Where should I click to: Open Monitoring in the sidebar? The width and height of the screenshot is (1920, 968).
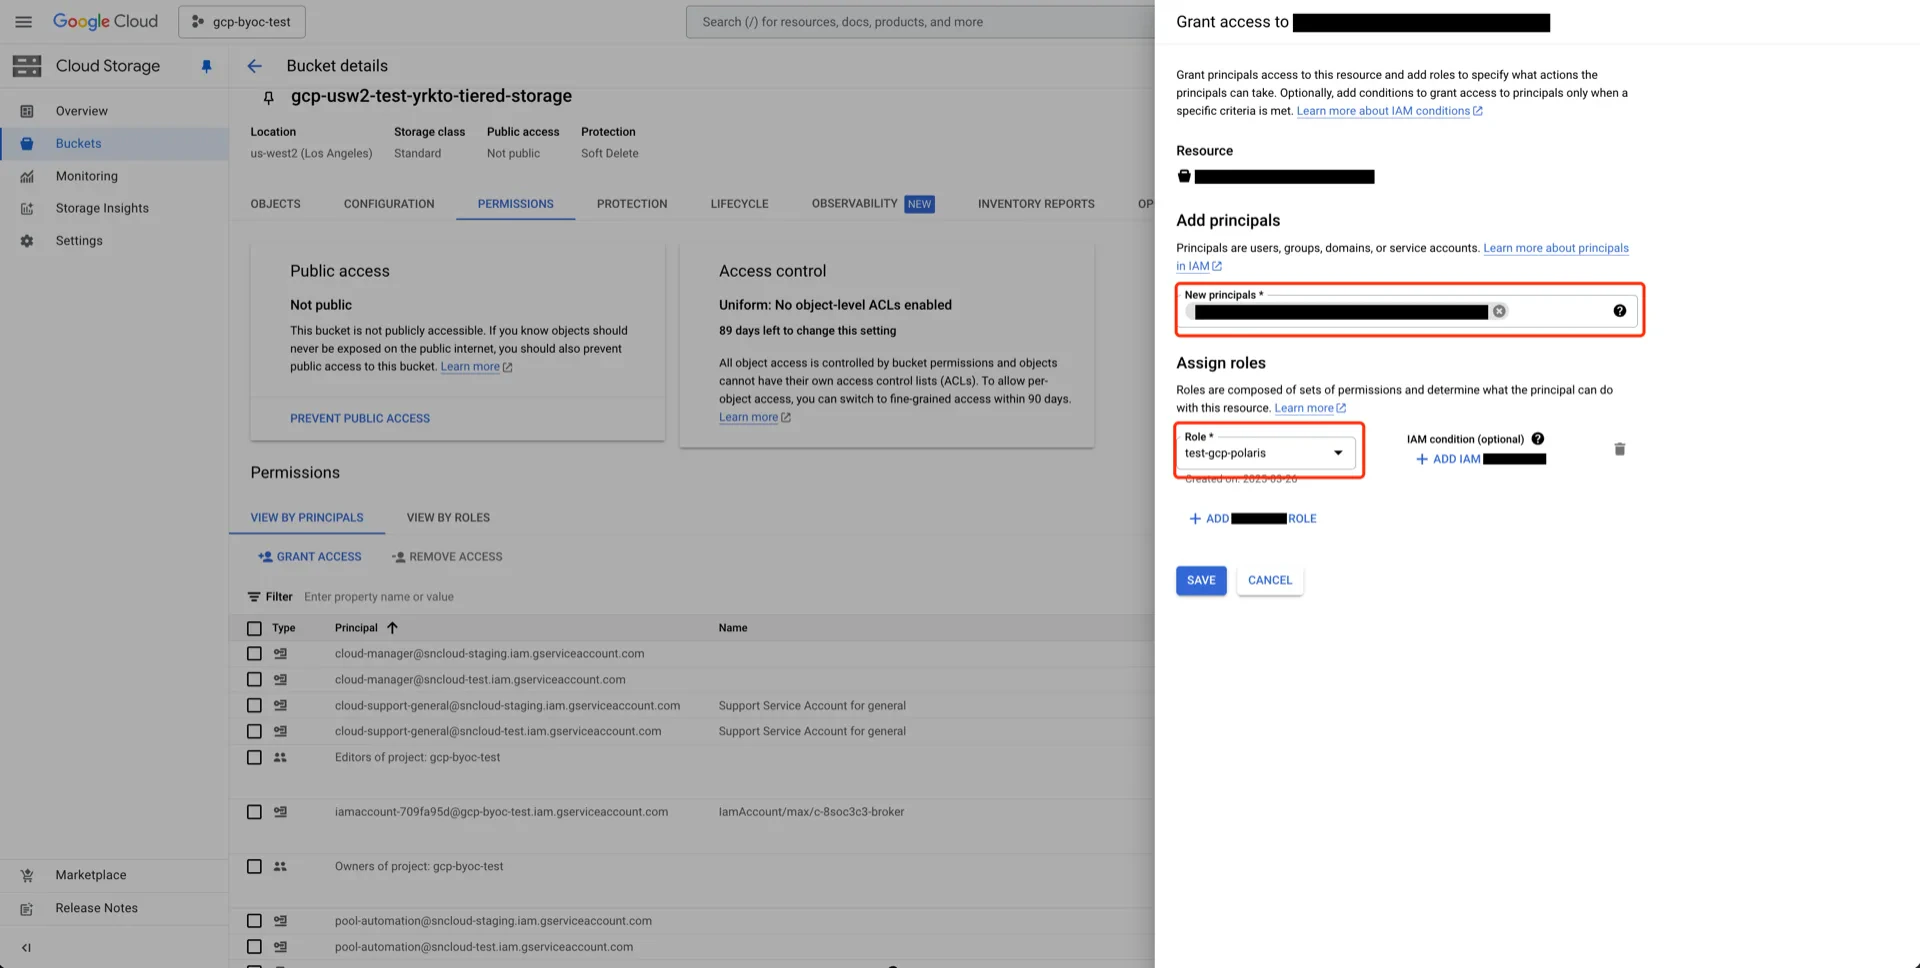(87, 176)
